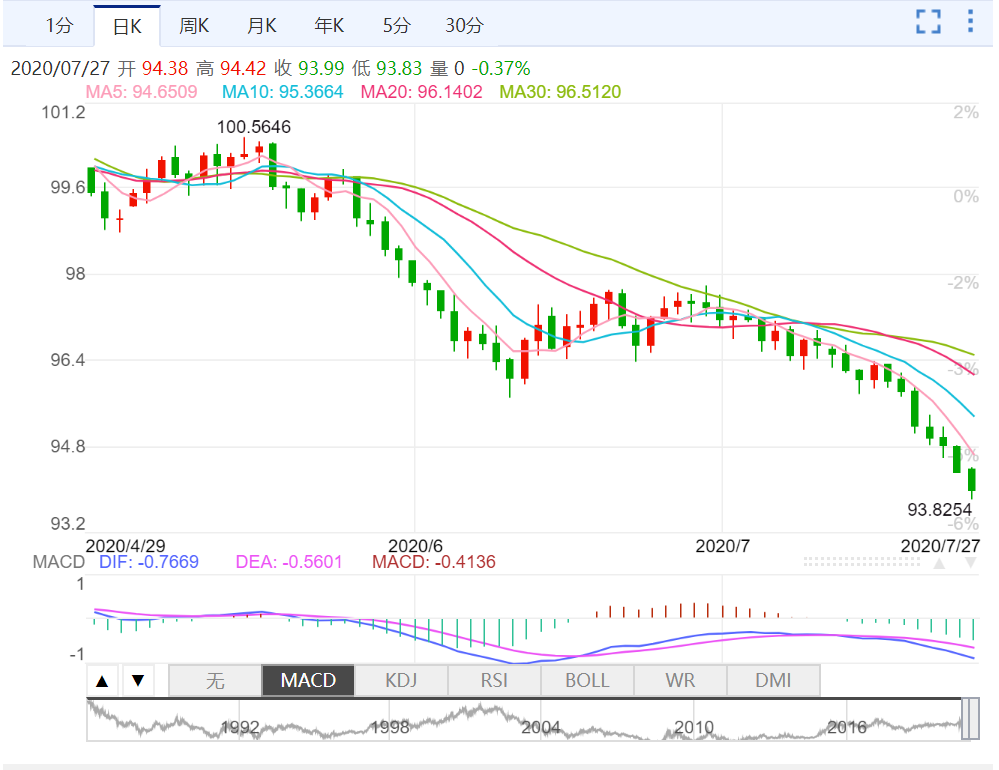Select the 30分 interval tab
Screen dimensions: 999x770
[x=464, y=25]
